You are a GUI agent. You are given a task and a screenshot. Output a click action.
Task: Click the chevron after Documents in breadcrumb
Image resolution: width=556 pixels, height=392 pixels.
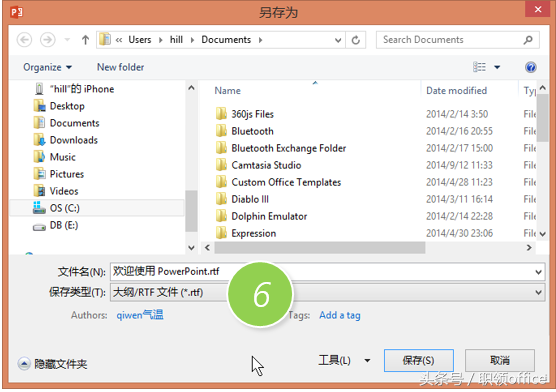point(260,40)
